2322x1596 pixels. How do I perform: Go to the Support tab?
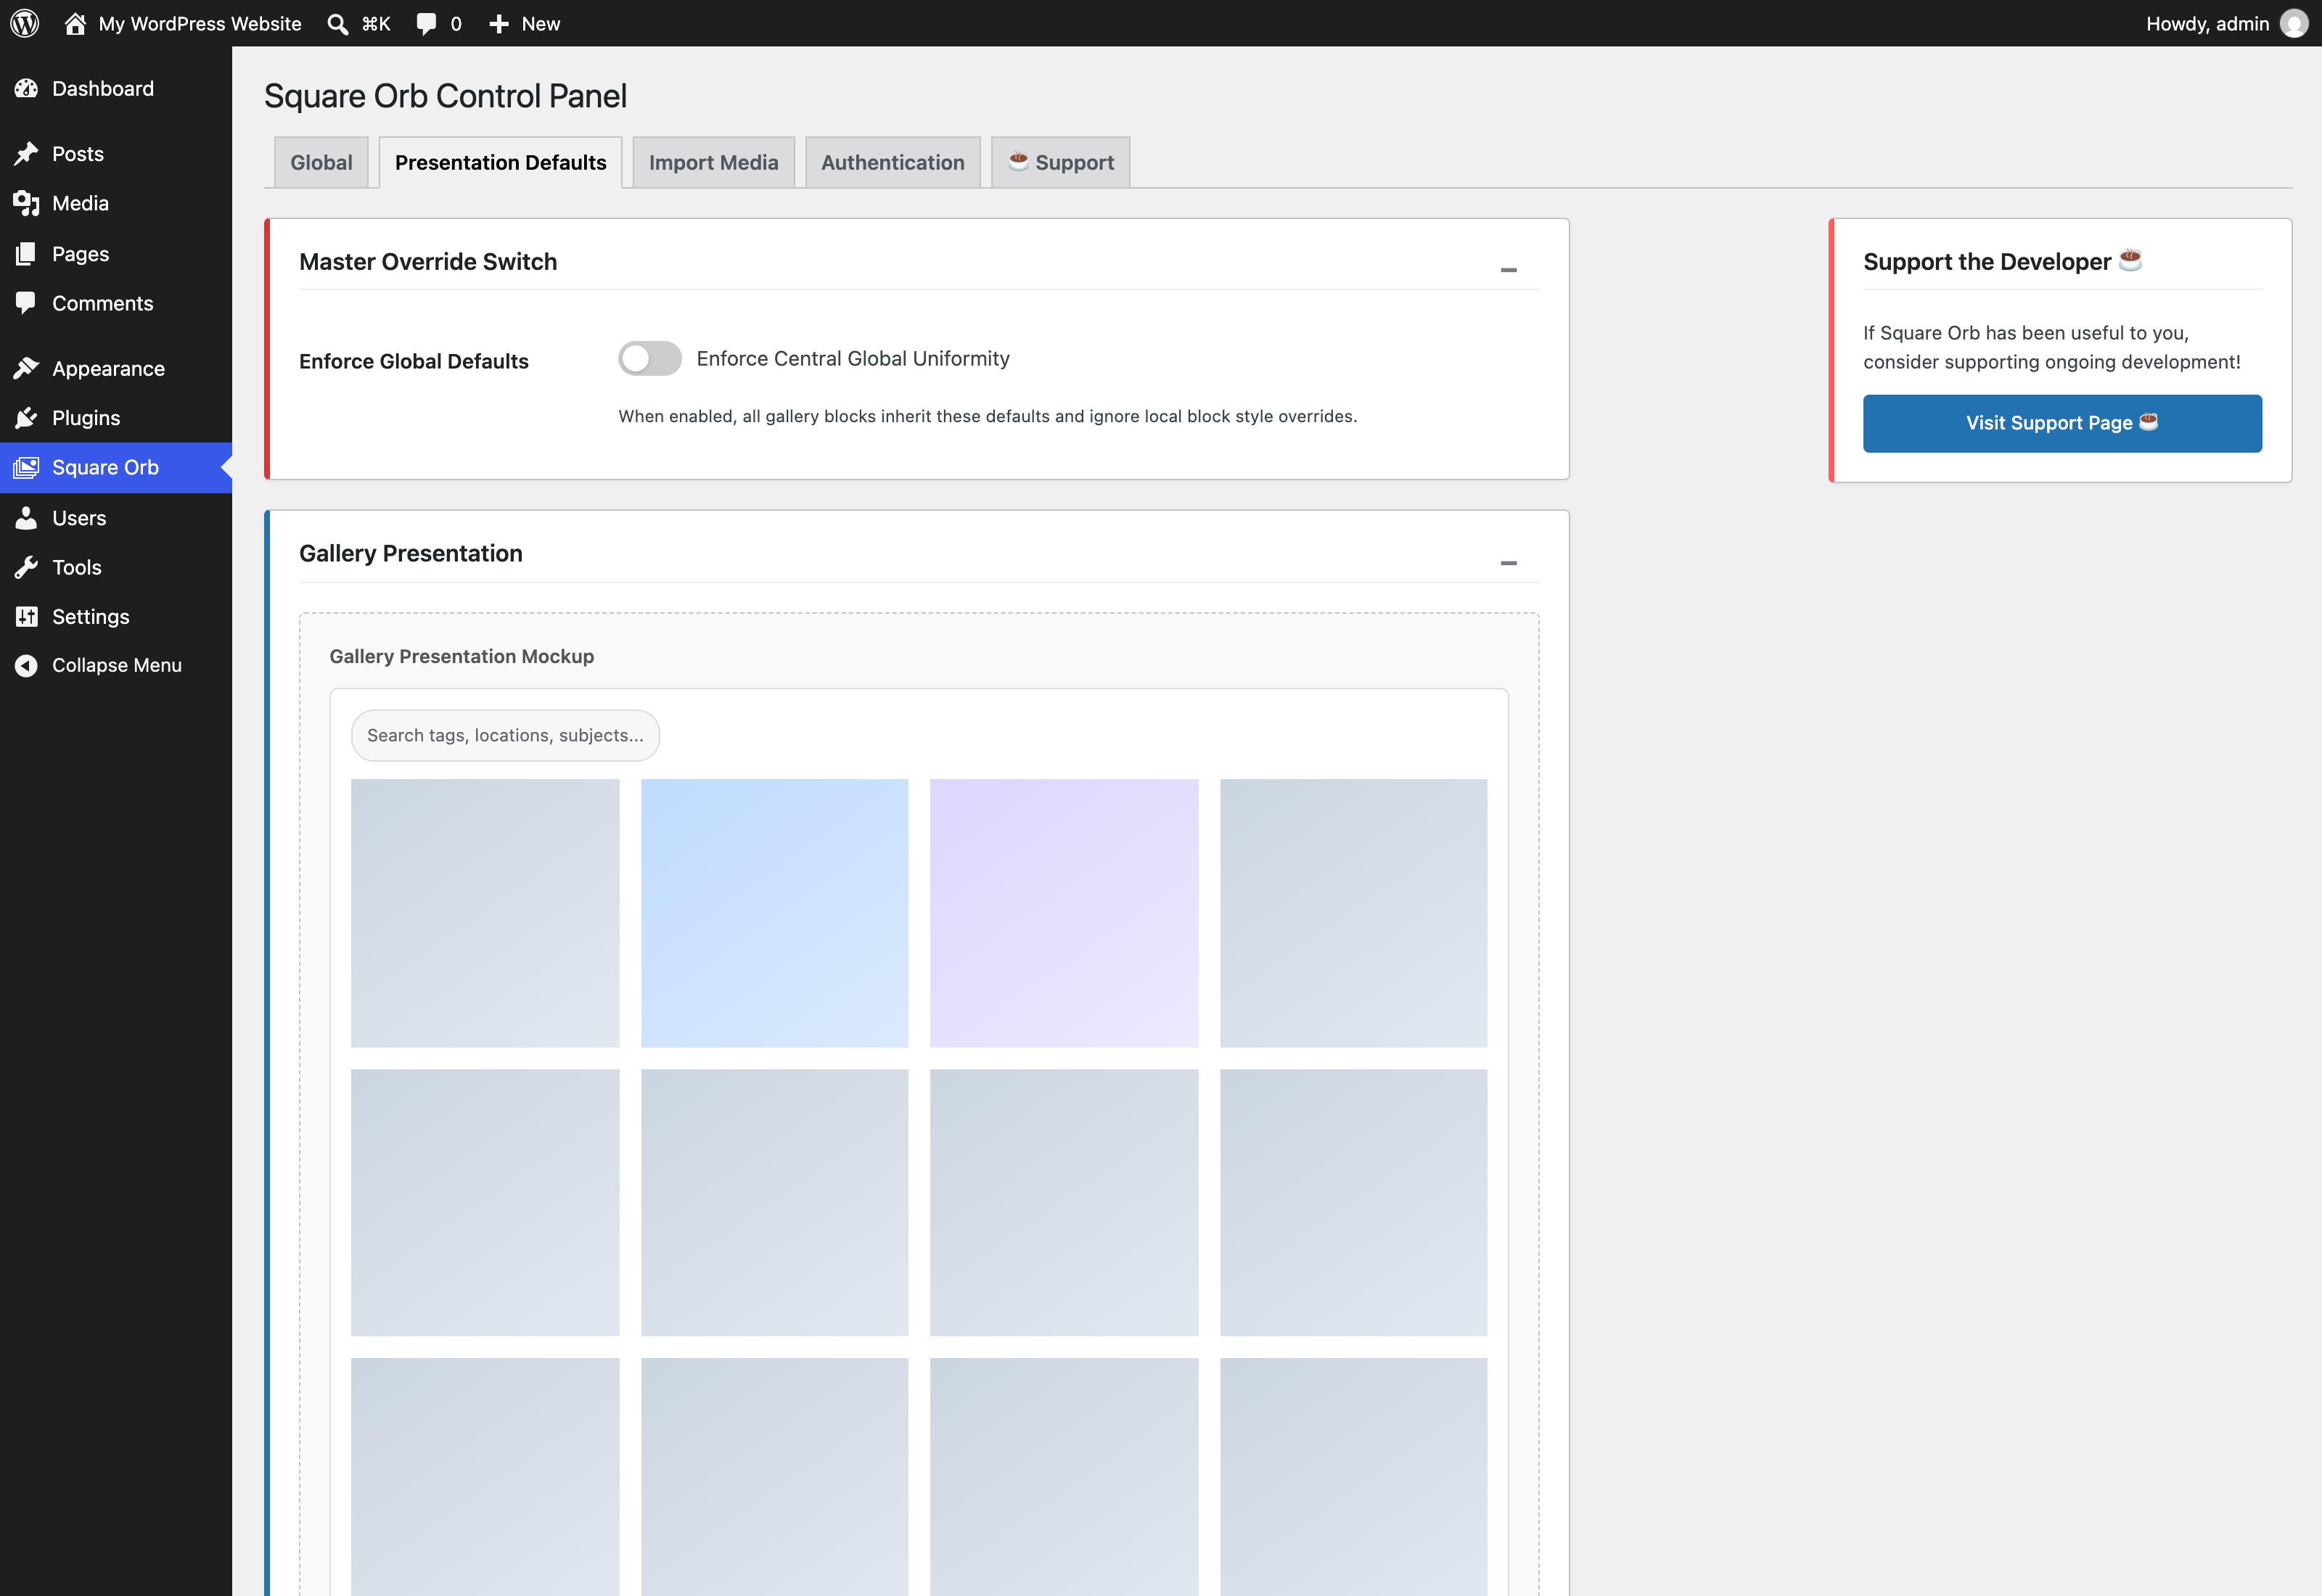pyautogui.click(x=1060, y=162)
